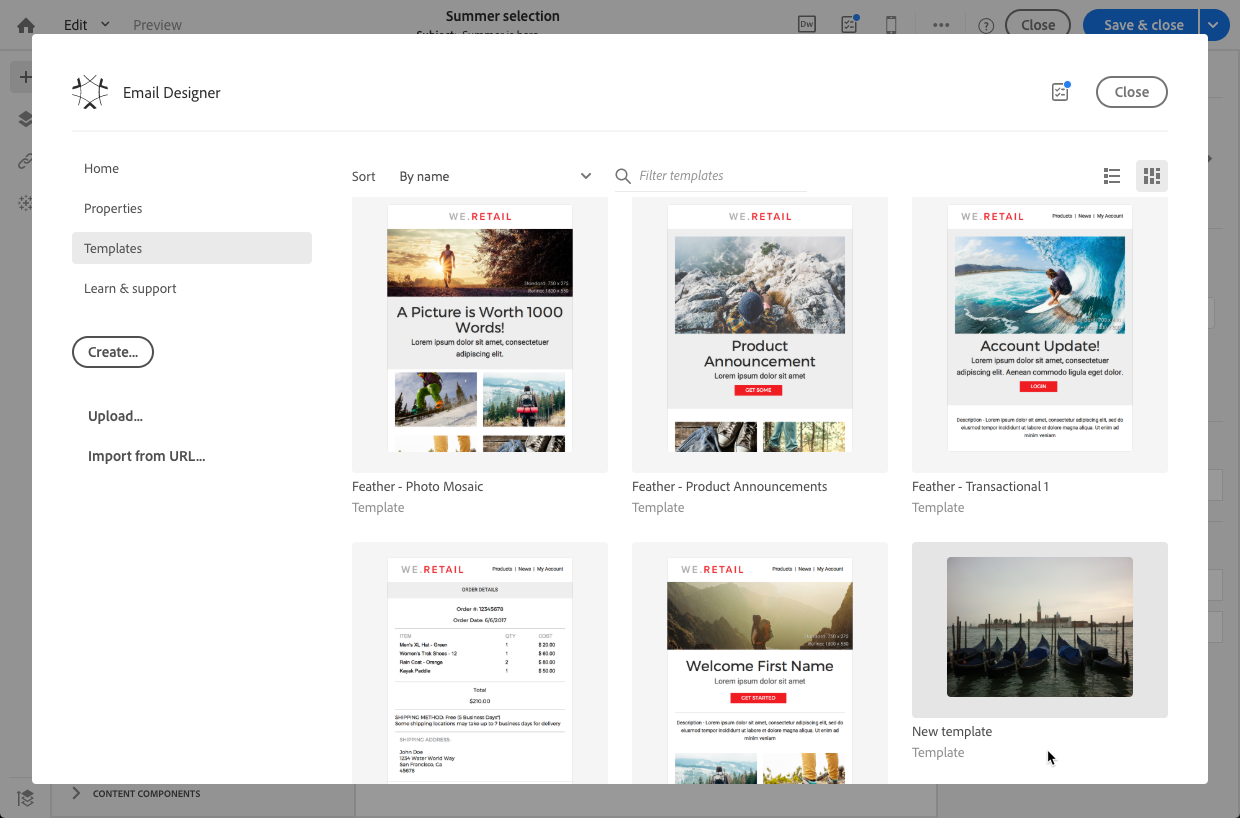Select Properties in the sidebar
This screenshot has width=1240, height=818.
pyautogui.click(x=192, y=208)
